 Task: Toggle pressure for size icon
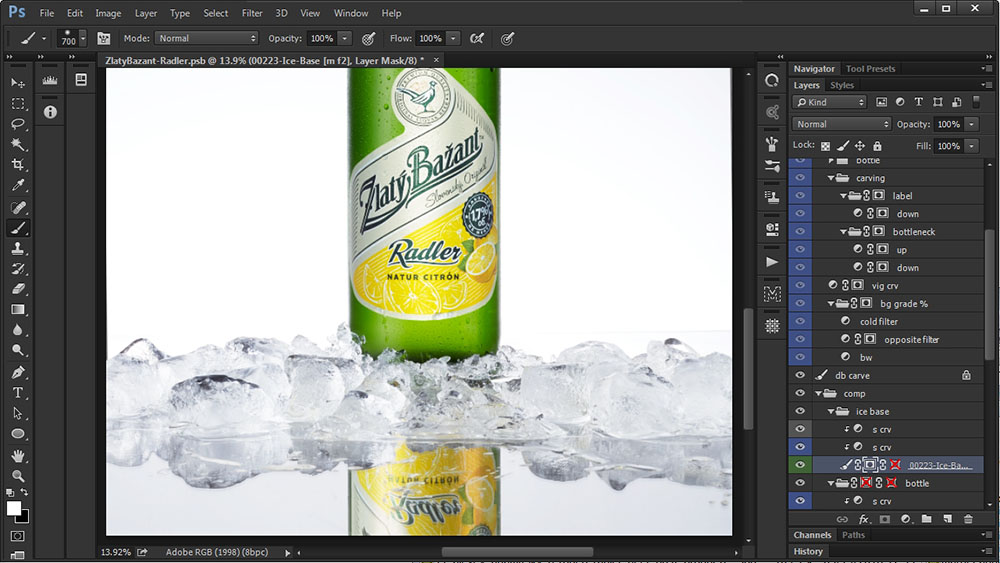click(x=507, y=38)
